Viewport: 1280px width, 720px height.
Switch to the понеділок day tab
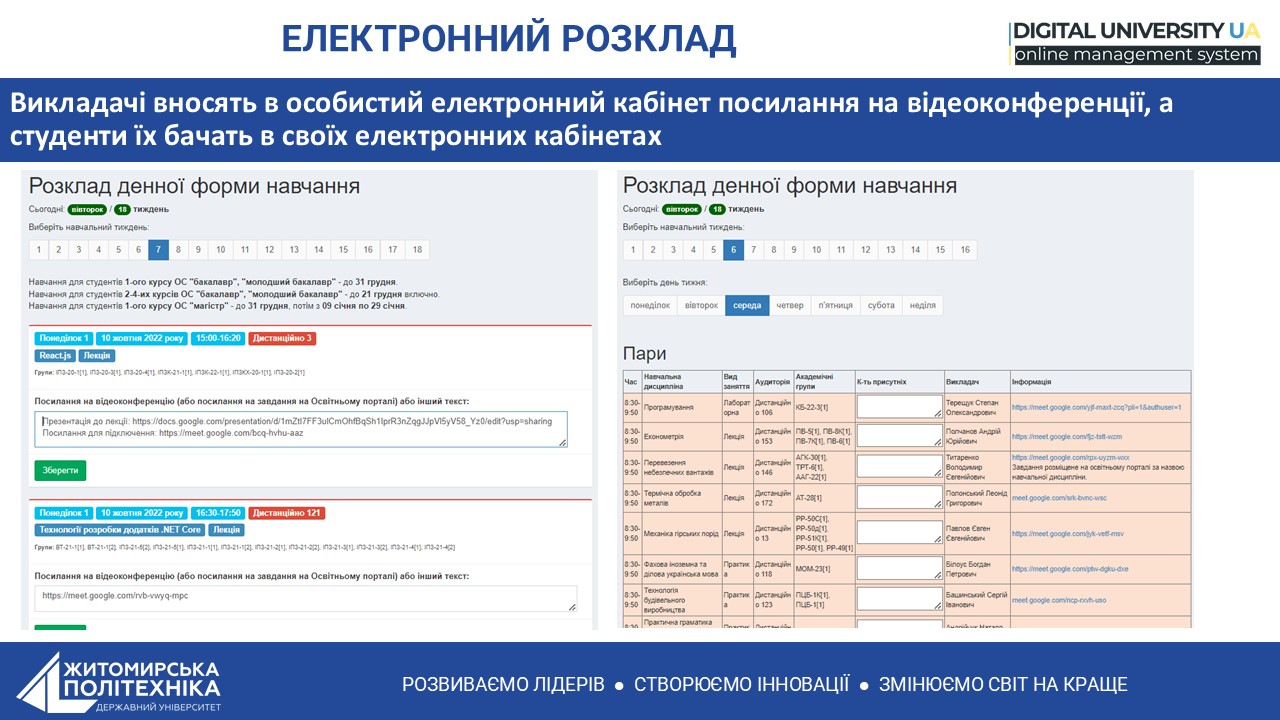[x=649, y=306]
